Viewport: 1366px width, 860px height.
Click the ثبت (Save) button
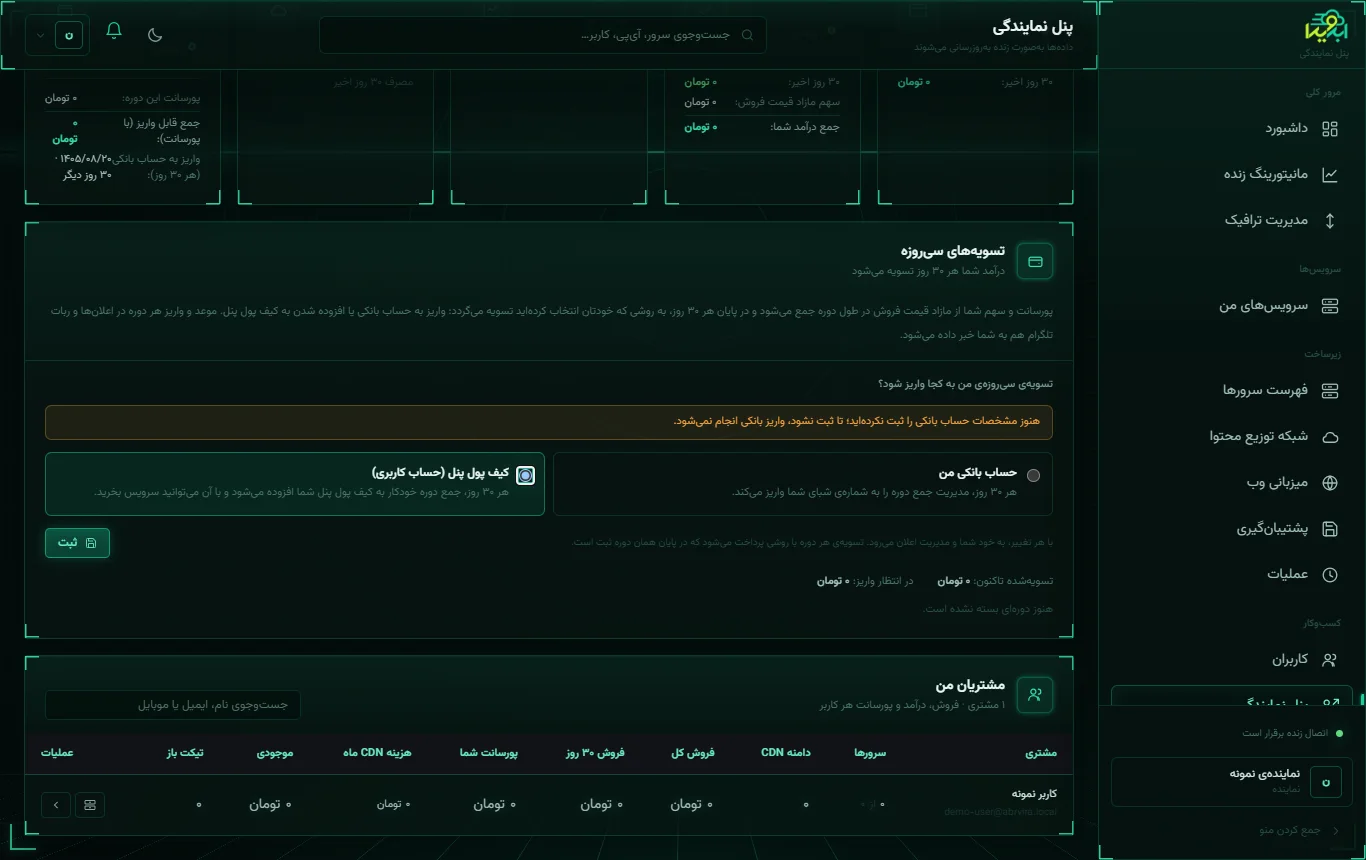[77, 542]
